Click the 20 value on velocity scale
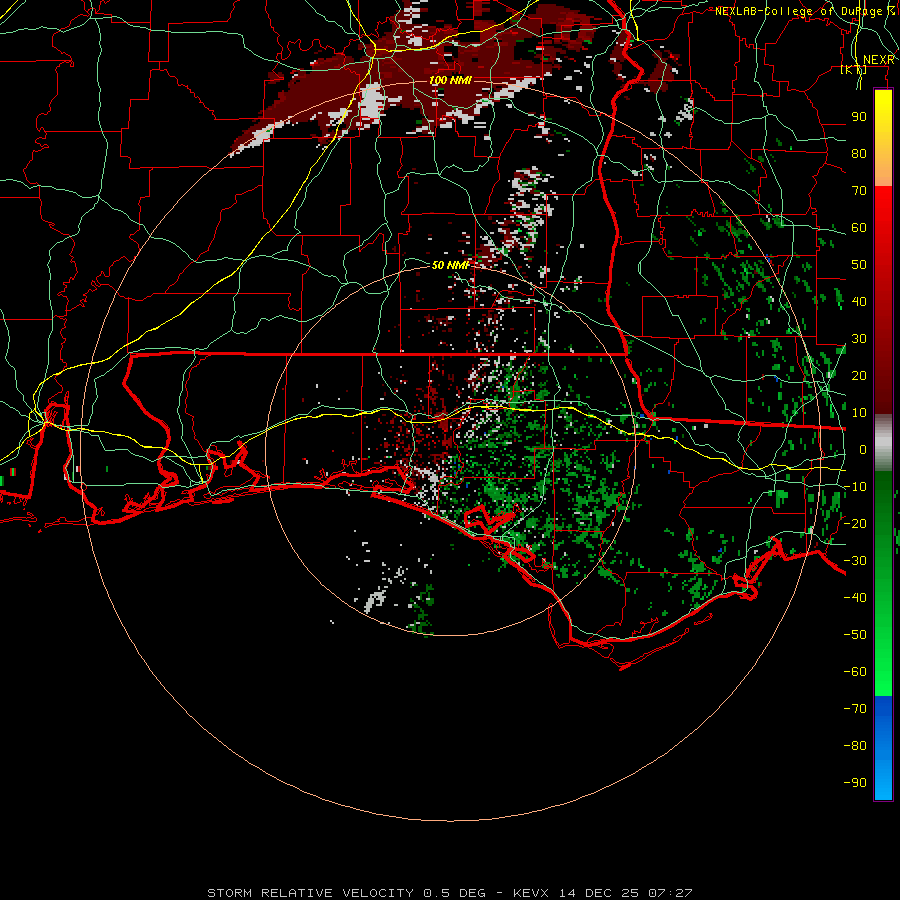The width and height of the screenshot is (900, 900). tap(859, 376)
